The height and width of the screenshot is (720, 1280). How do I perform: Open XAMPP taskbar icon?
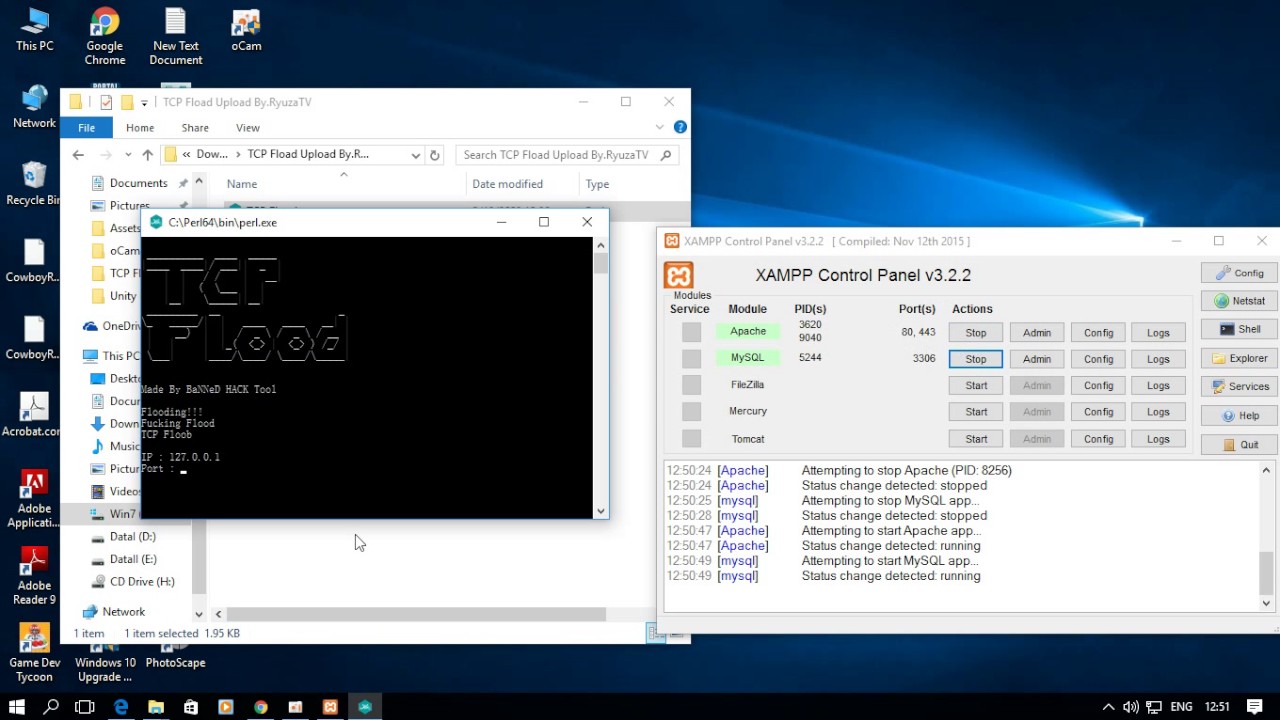coord(330,707)
